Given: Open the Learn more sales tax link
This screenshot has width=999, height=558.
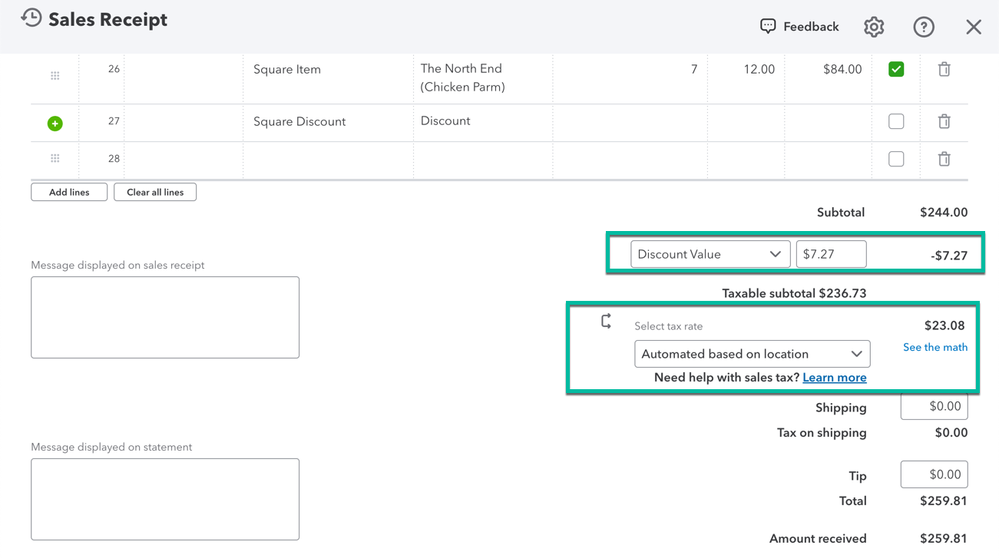Looking at the screenshot, I should coord(834,378).
